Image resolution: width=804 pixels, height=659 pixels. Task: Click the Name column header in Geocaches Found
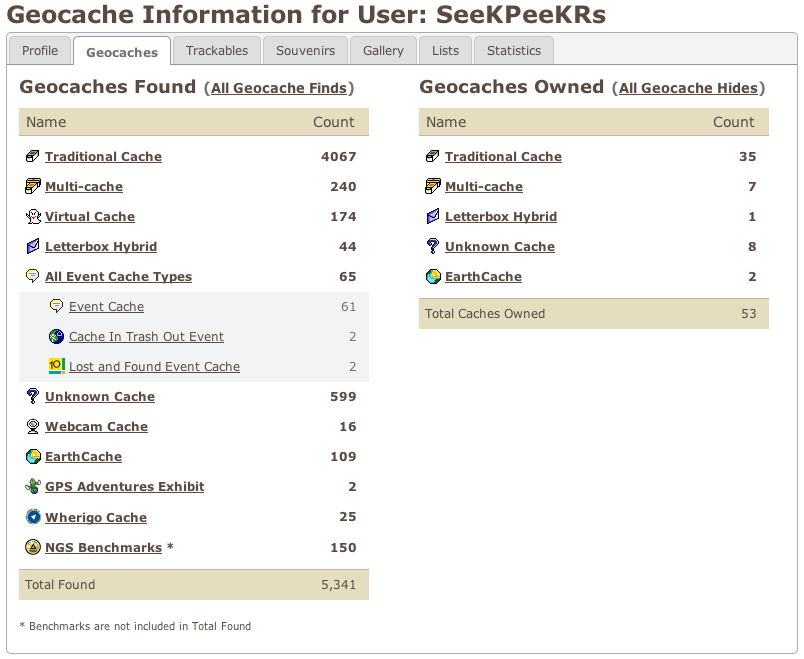pos(46,122)
